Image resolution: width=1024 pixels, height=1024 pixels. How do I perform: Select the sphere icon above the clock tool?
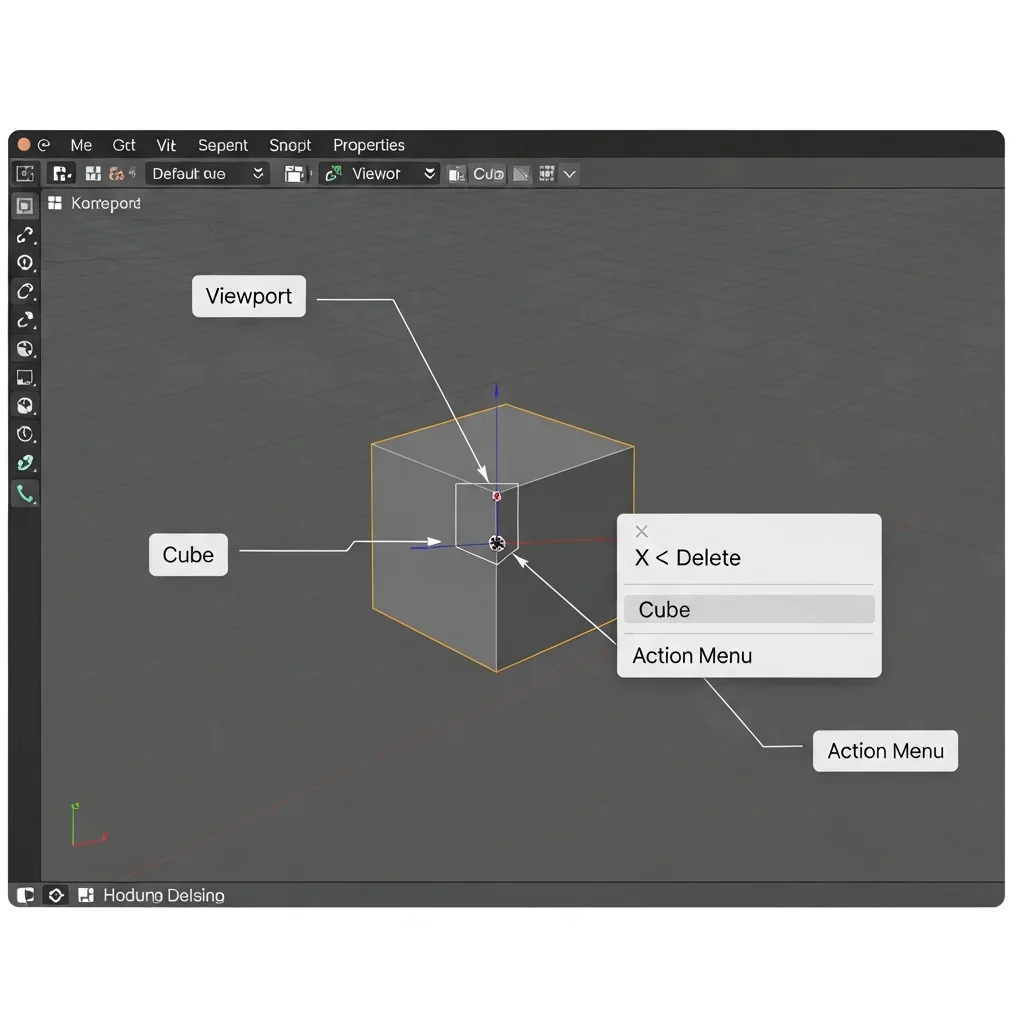tap(25, 406)
